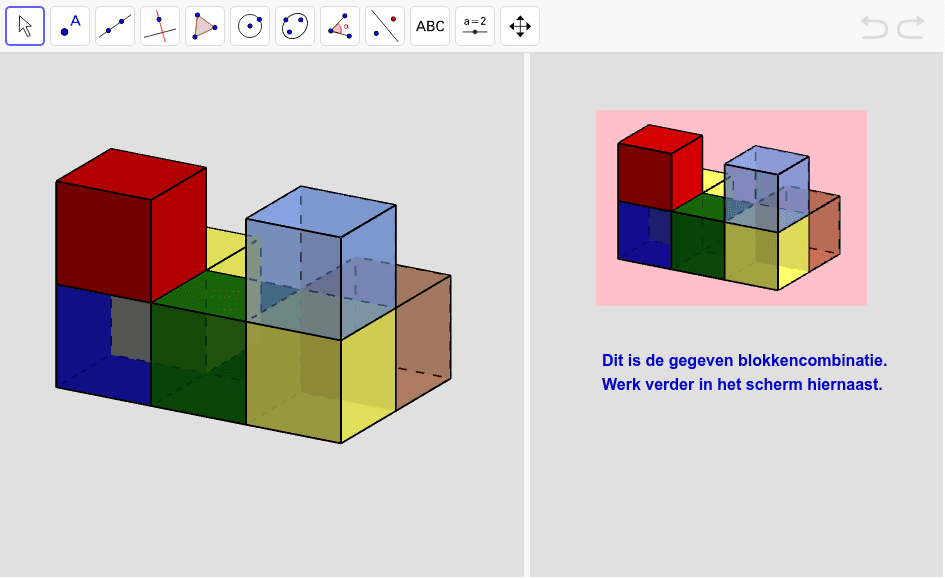Viewport: 945px width, 579px height.
Task: Click the large yellow cube's front face
Action: pos(294,382)
